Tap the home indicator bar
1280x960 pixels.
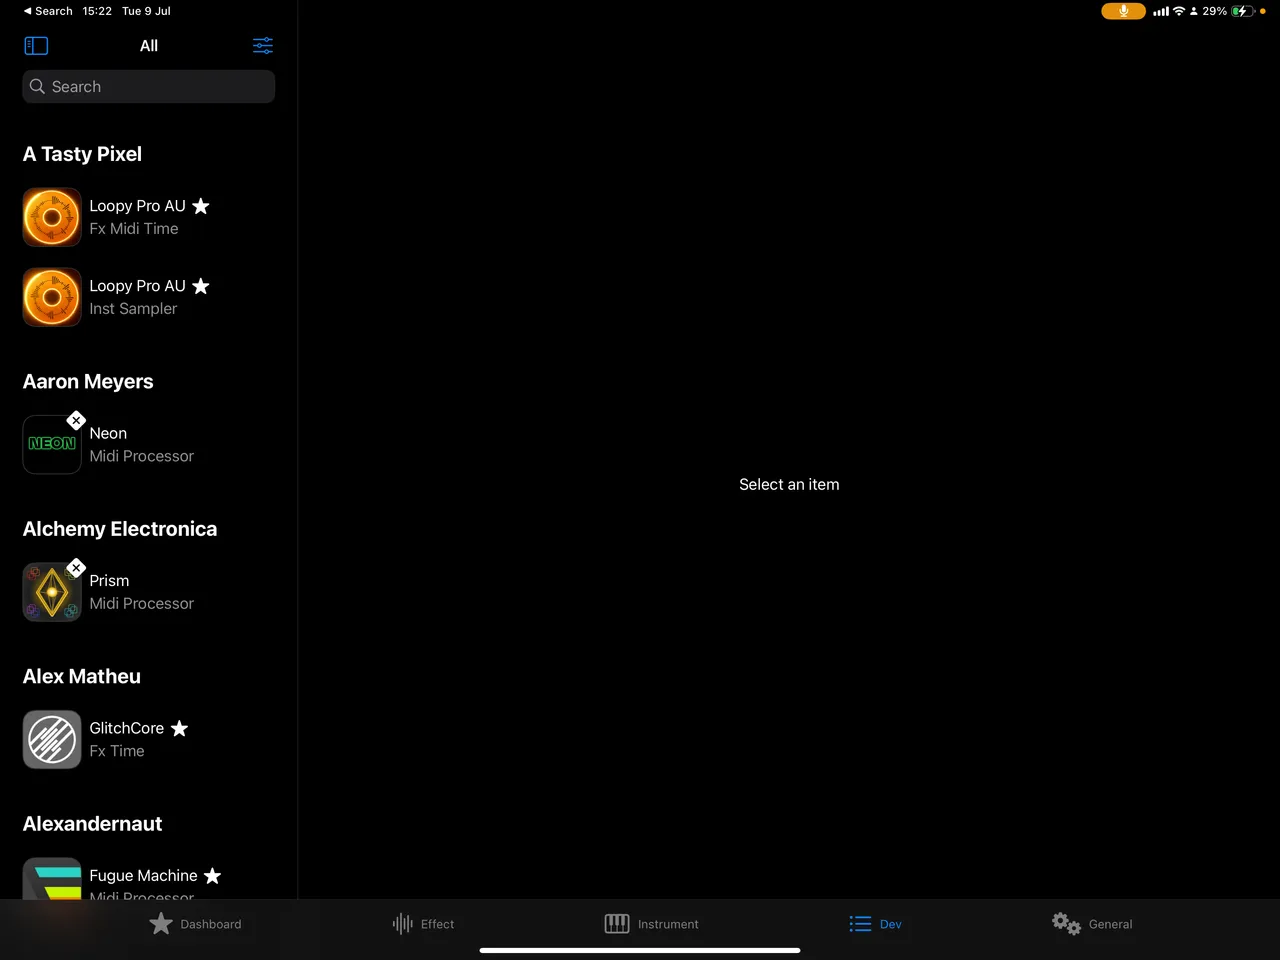click(x=640, y=950)
